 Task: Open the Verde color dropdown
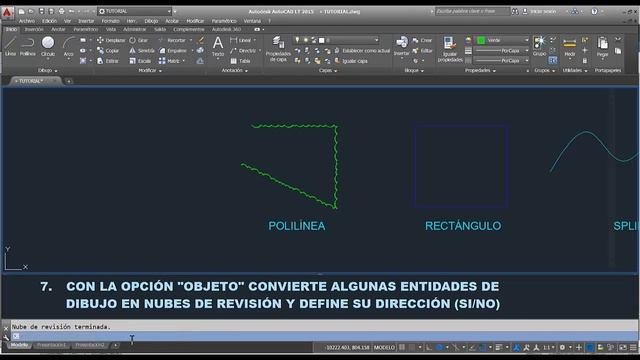[502, 40]
